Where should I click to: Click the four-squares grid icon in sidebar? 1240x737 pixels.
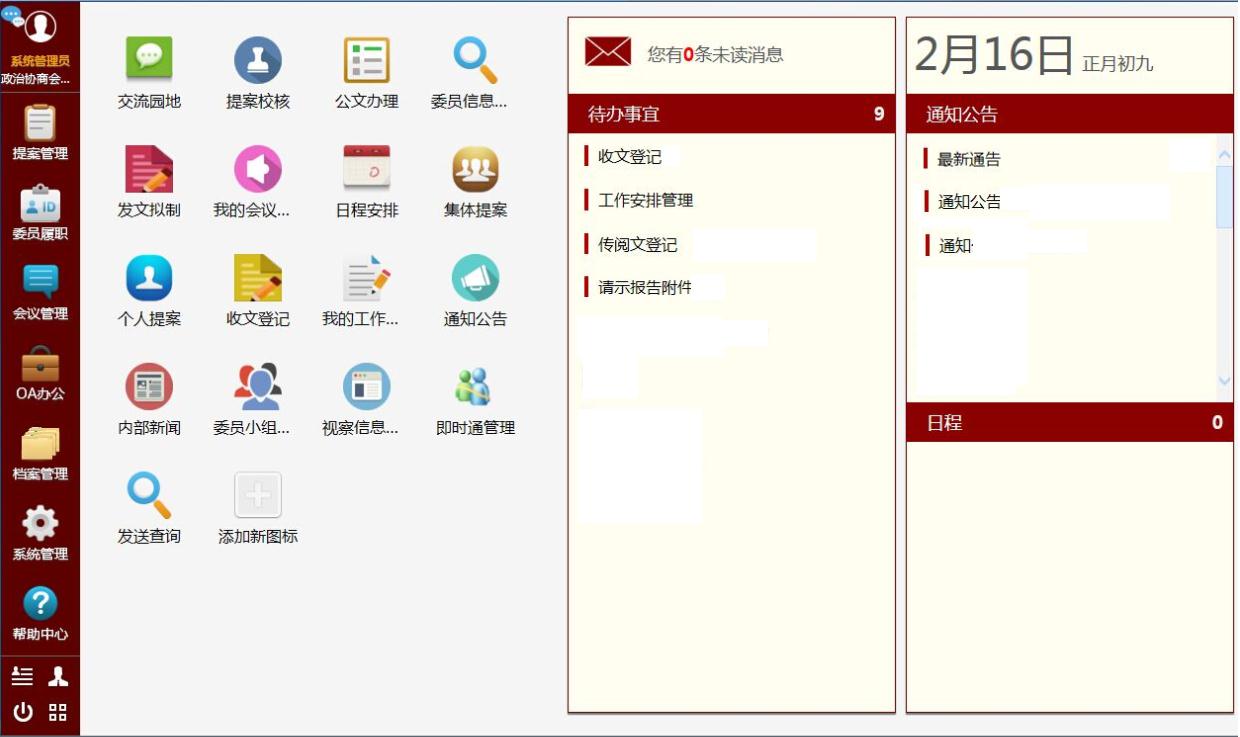[x=58, y=712]
